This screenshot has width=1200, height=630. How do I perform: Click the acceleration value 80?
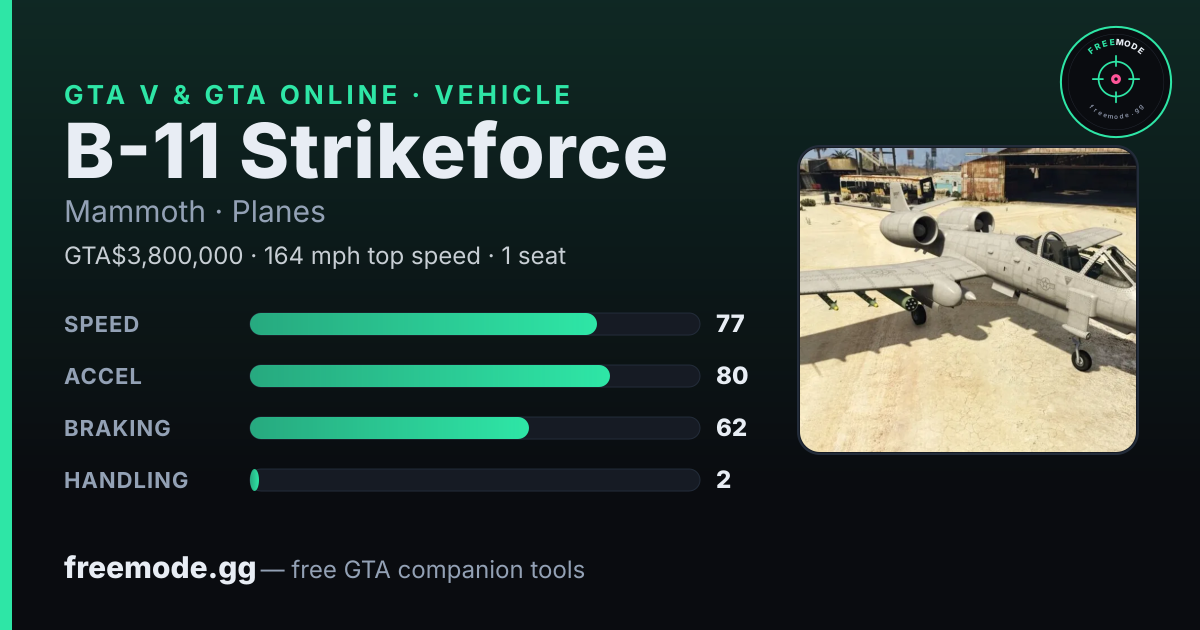coord(732,376)
